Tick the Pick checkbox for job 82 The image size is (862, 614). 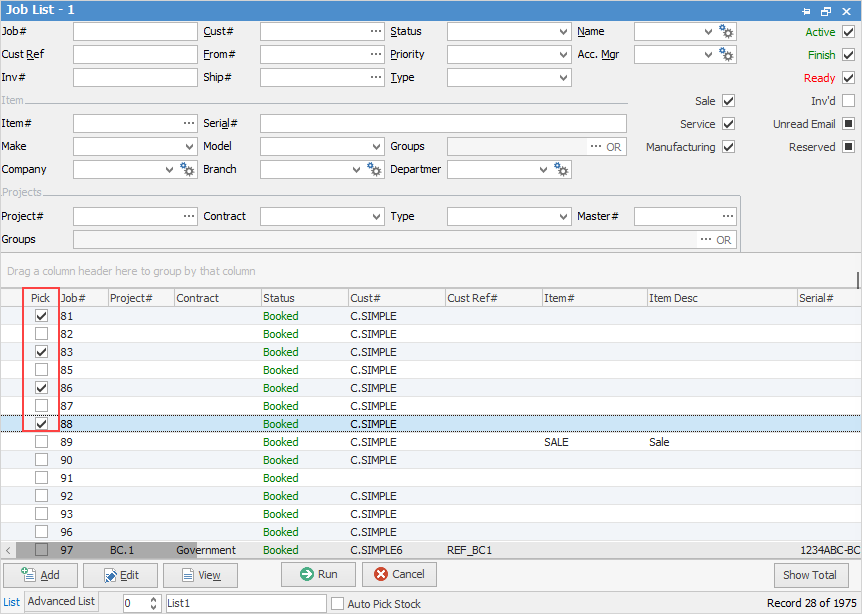tap(41, 334)
